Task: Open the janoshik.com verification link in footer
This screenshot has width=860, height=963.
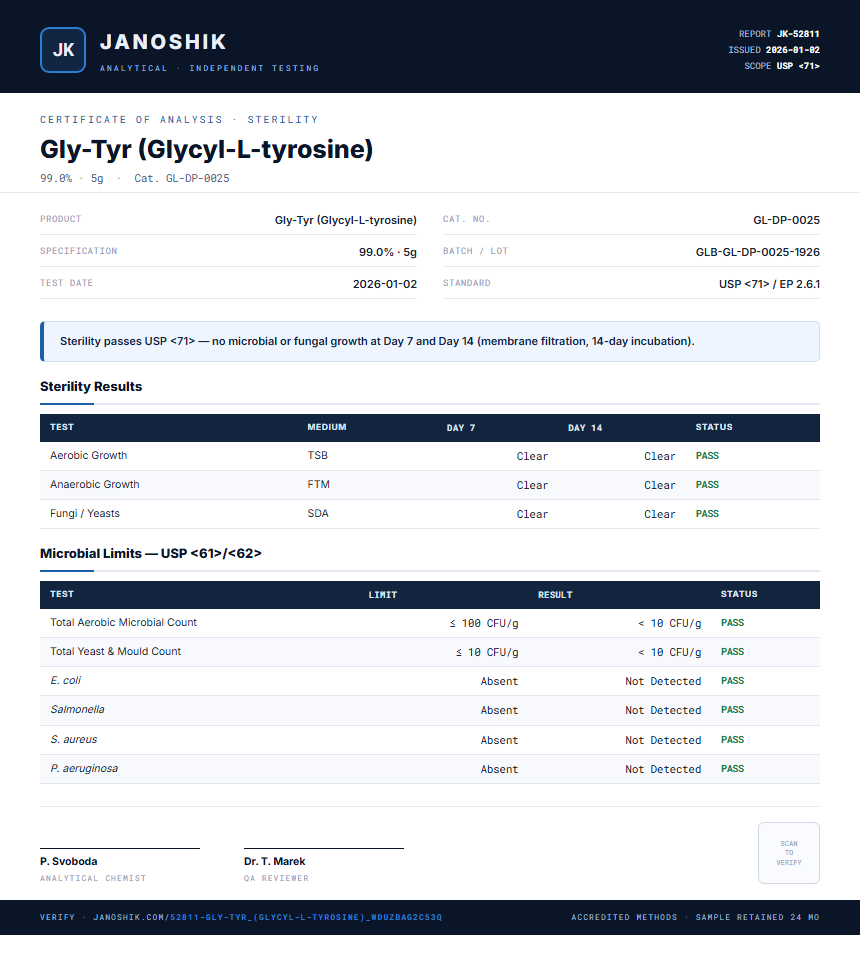Action: tap(267, 917)
